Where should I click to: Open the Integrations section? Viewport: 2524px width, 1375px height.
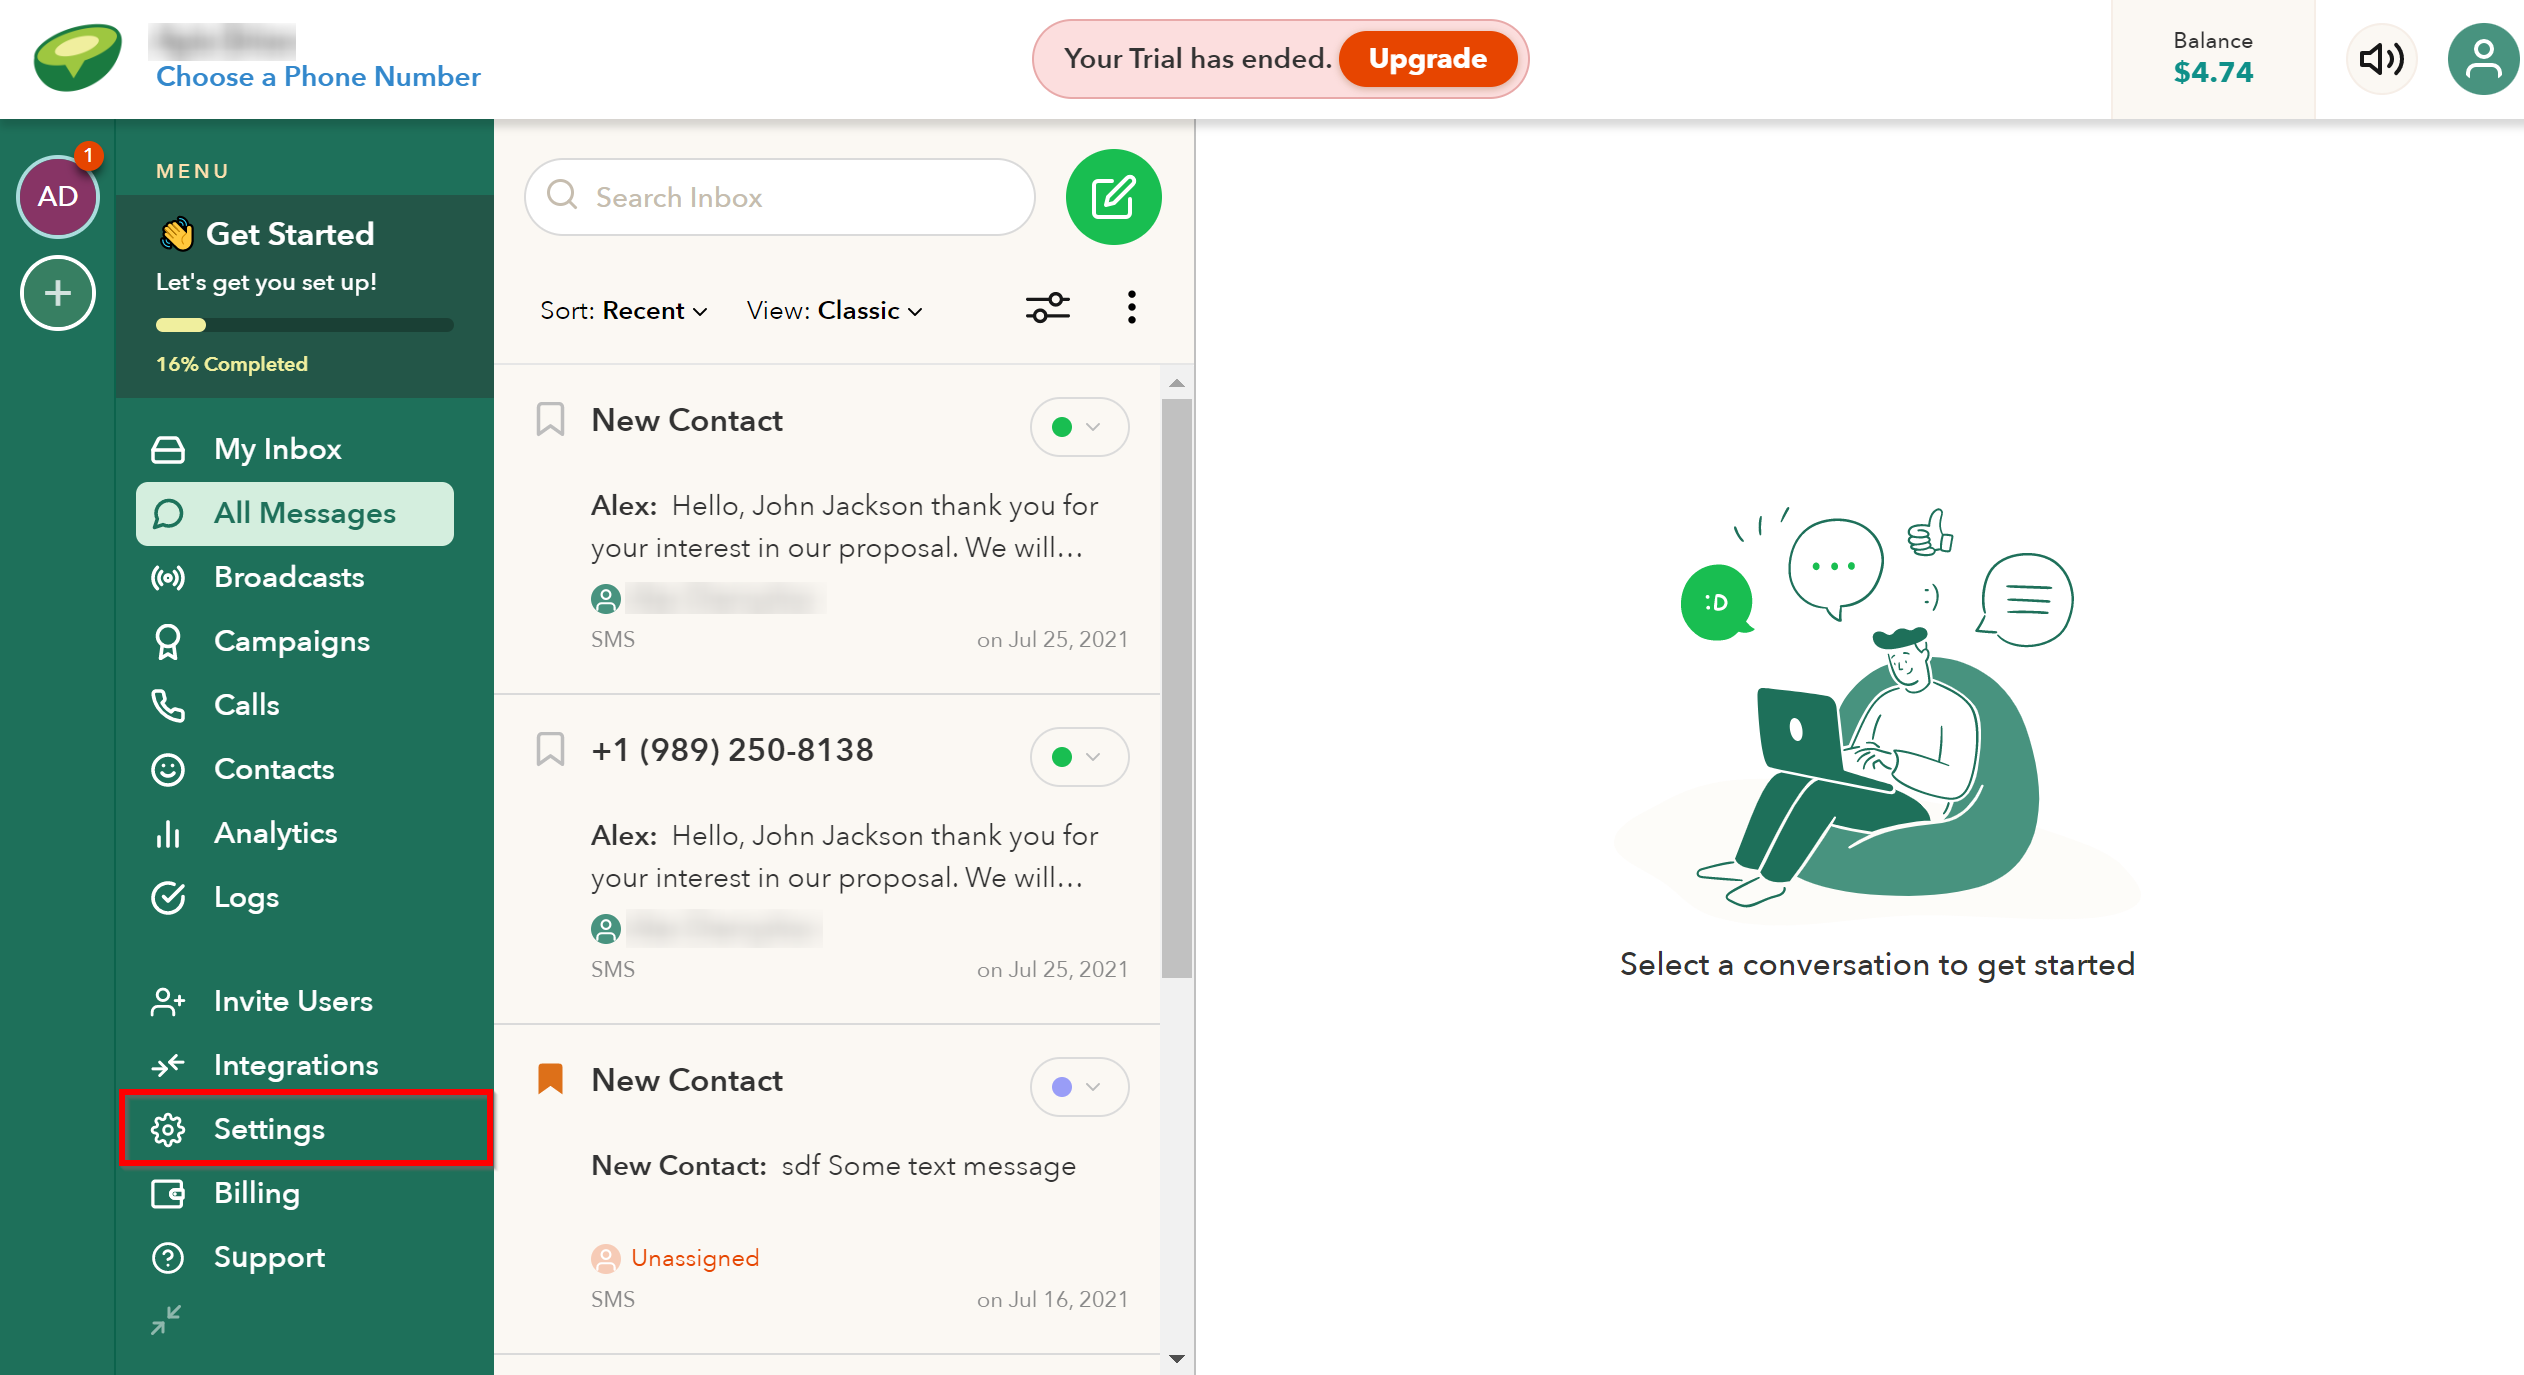pos(296,1063)
